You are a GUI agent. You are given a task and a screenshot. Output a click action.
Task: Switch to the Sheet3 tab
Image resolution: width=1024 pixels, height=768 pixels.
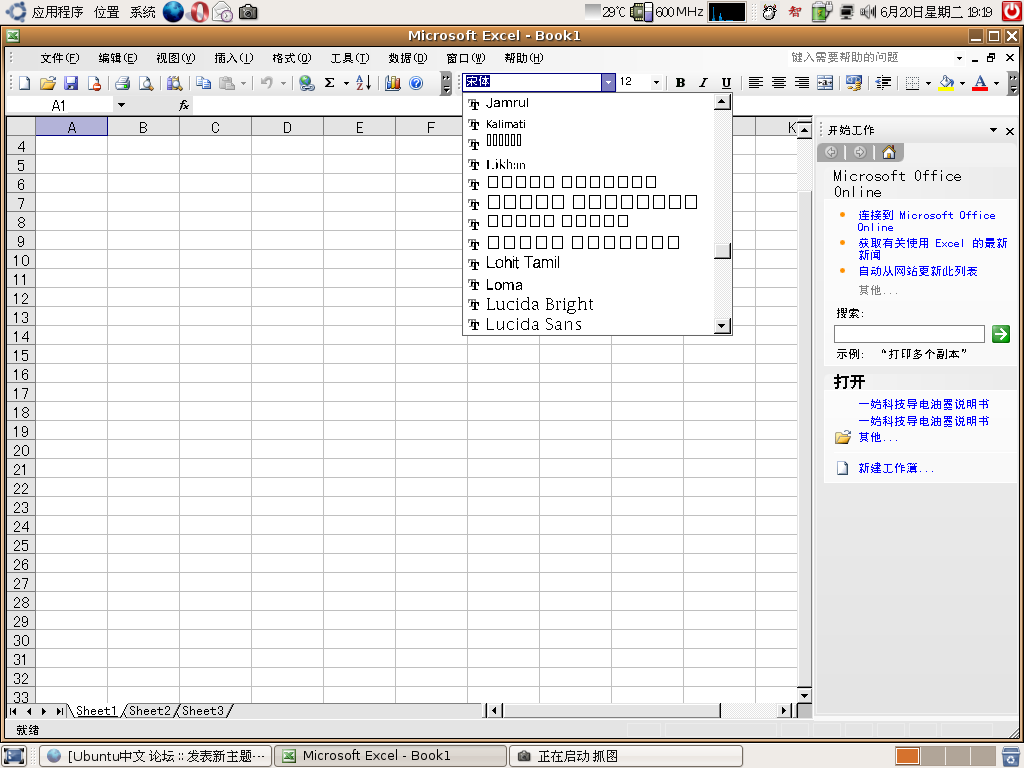(x=202, y=711)
